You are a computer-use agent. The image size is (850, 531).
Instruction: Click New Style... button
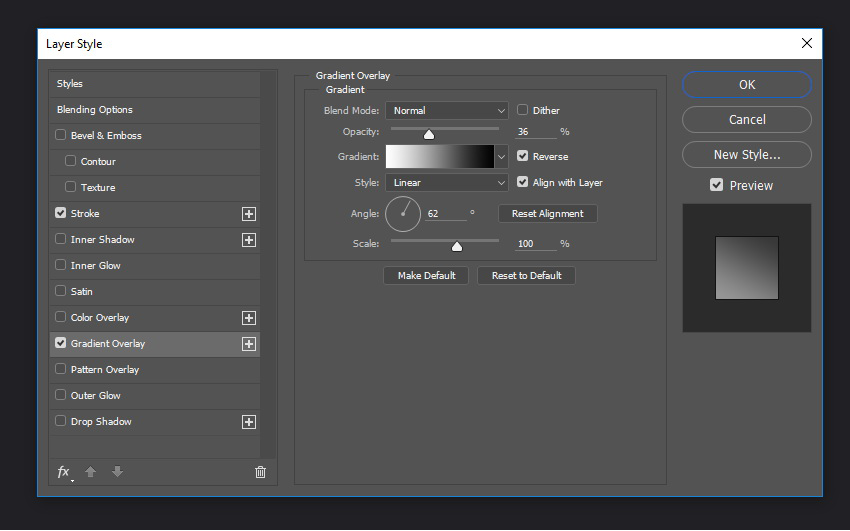point(747,155)
